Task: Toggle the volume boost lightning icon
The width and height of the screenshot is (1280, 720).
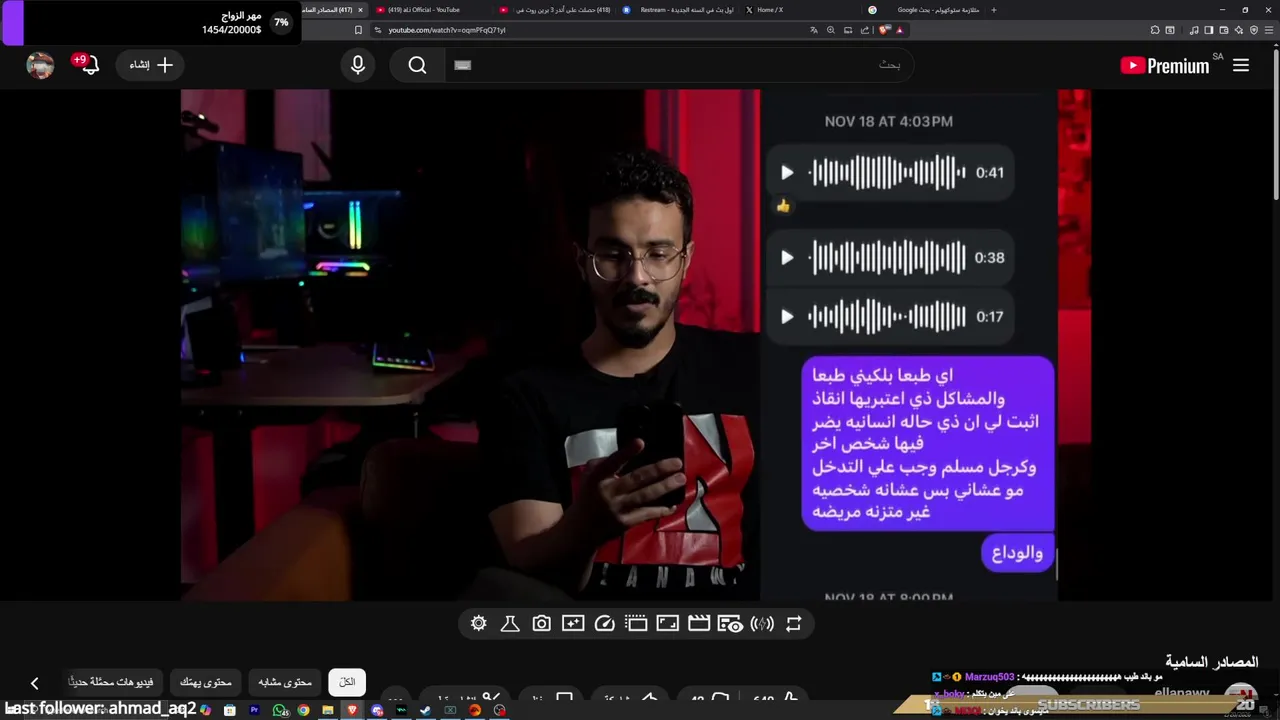Action: [762, 624]
